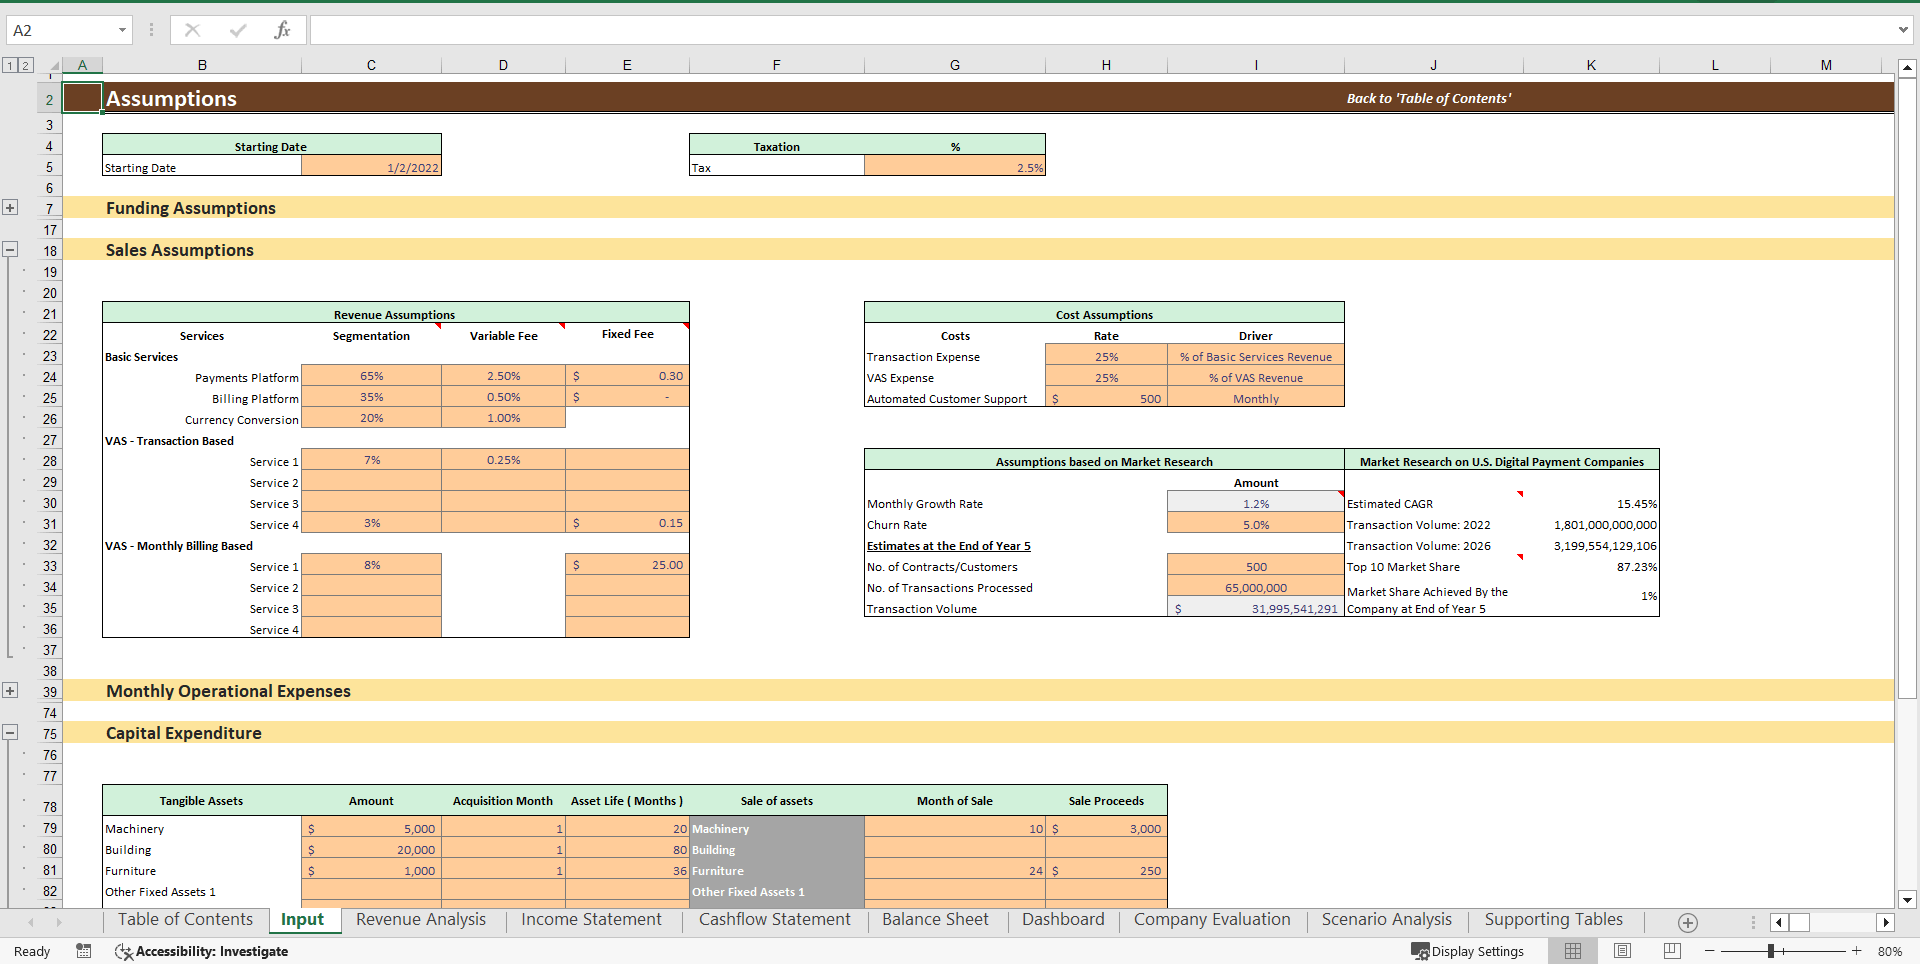This screenshot has height=966, width=1920.
Task: Switch to the Dashboard sheet tab
Action: (x=1063, y=919)
